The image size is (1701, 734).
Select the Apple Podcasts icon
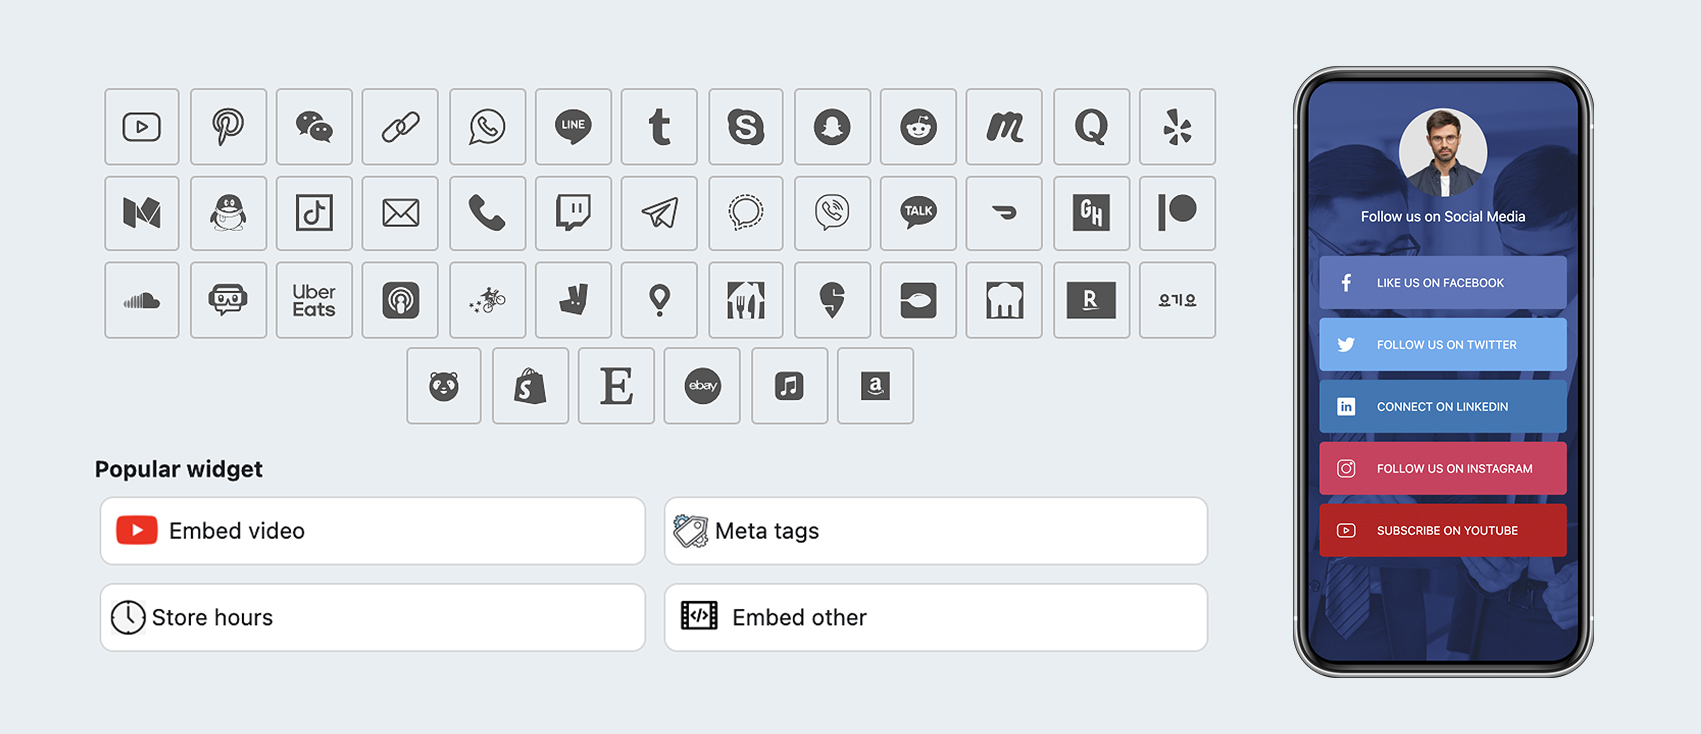(x=400, y=300)
